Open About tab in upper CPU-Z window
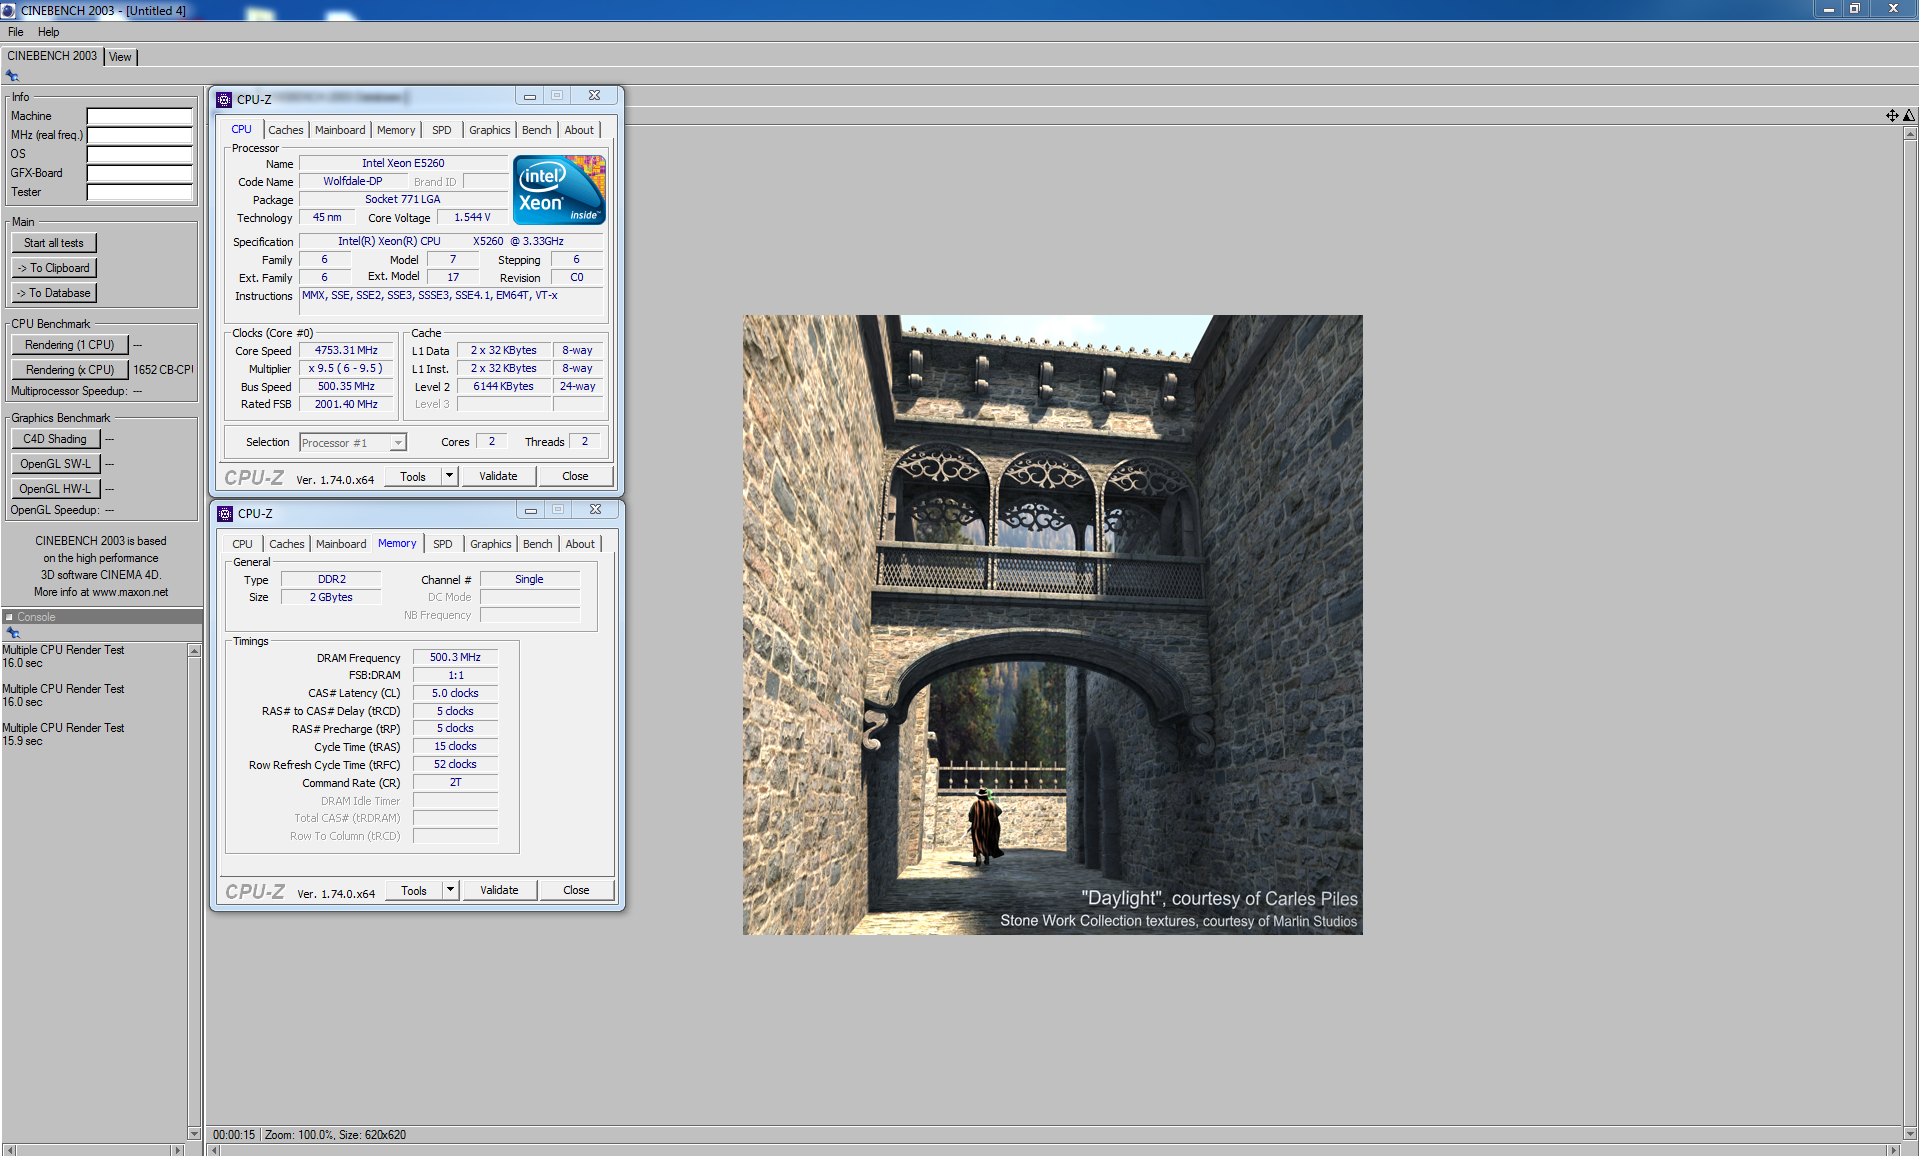Viewport: 1919px width, 1156px height. point(578,130)
